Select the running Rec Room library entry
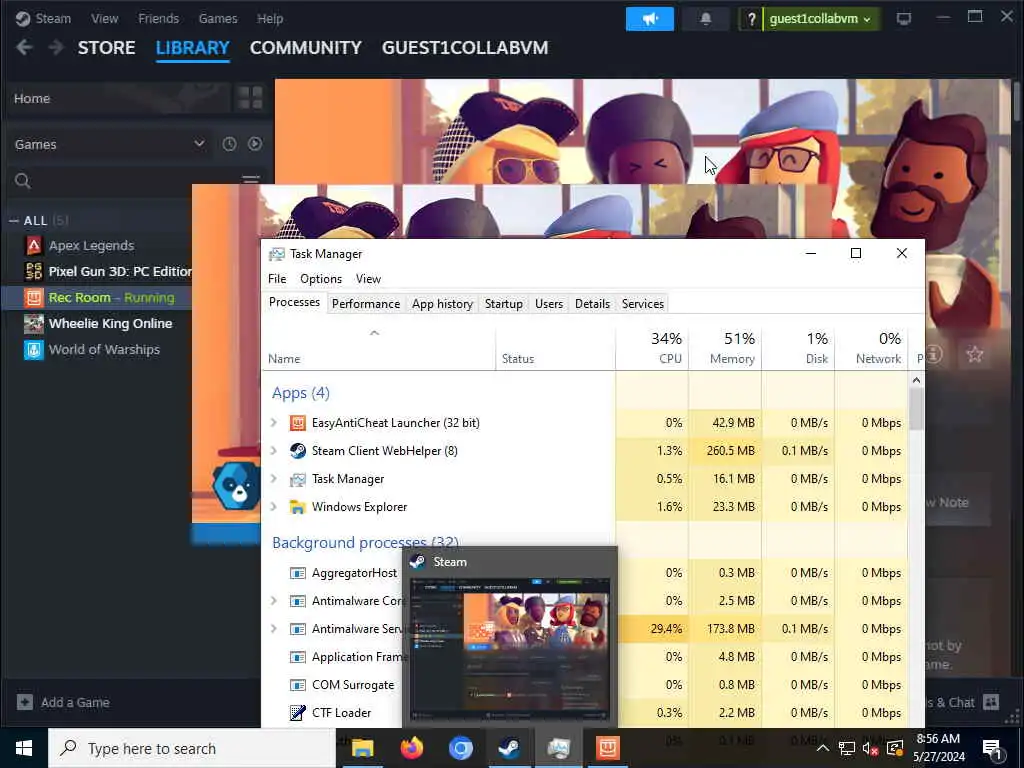 click(97, 297)
